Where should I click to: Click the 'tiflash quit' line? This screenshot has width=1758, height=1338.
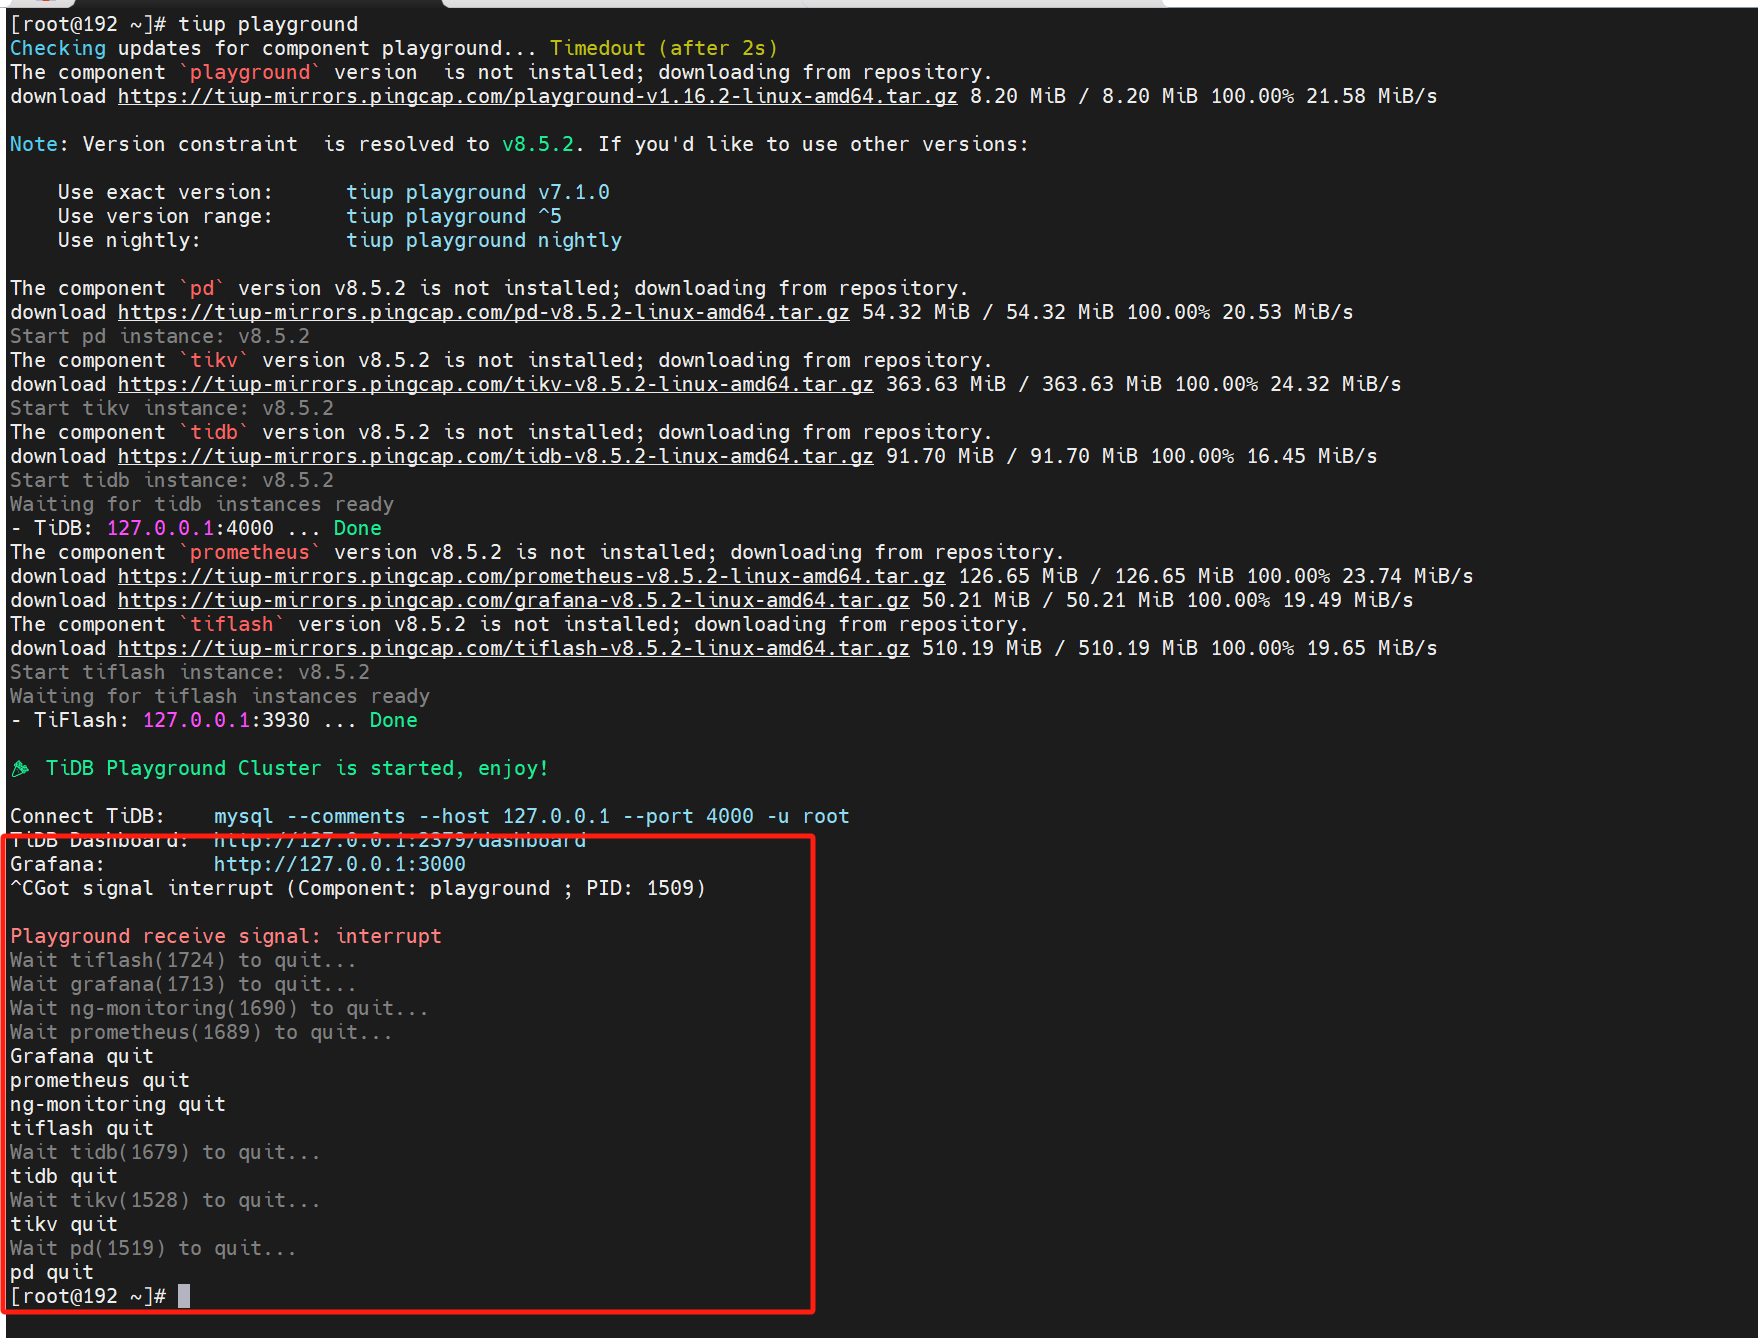tap(82, 1128)
